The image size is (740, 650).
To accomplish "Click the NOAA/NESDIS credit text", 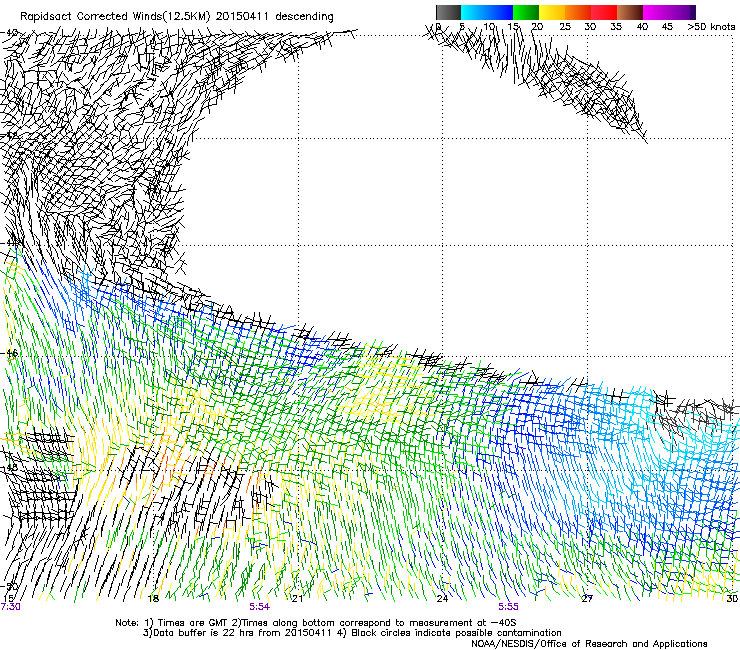I will tap(589, 643).
